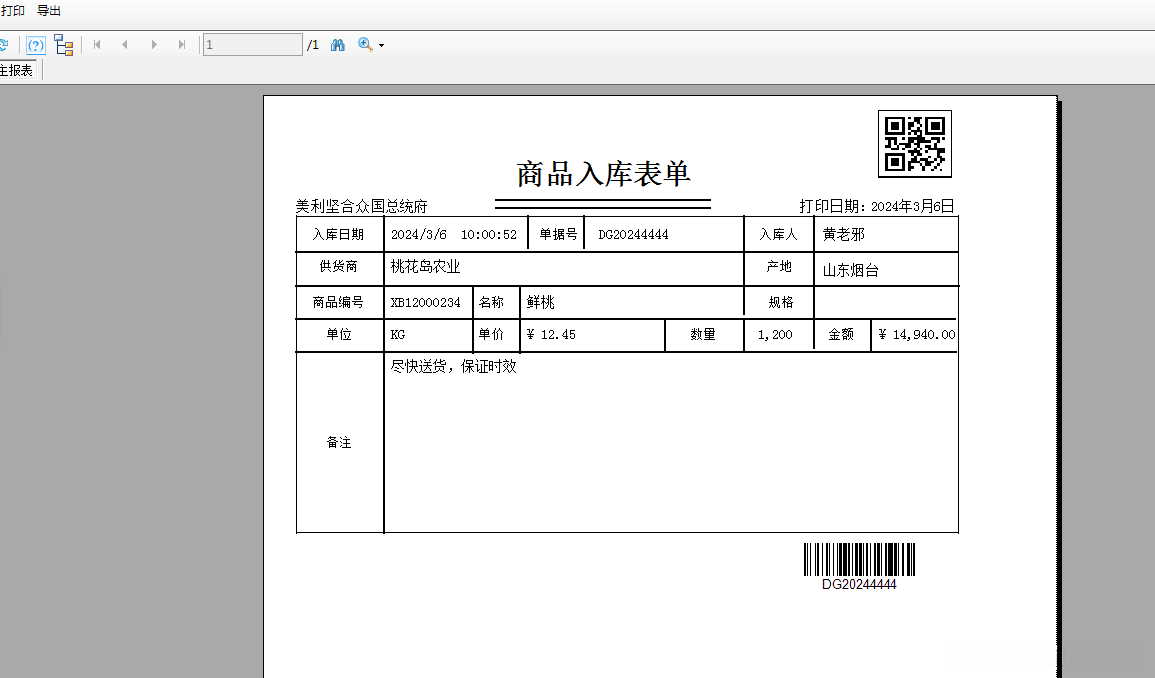
Task: Click the product code XB12000234
Action: click(x=425, y=302)
